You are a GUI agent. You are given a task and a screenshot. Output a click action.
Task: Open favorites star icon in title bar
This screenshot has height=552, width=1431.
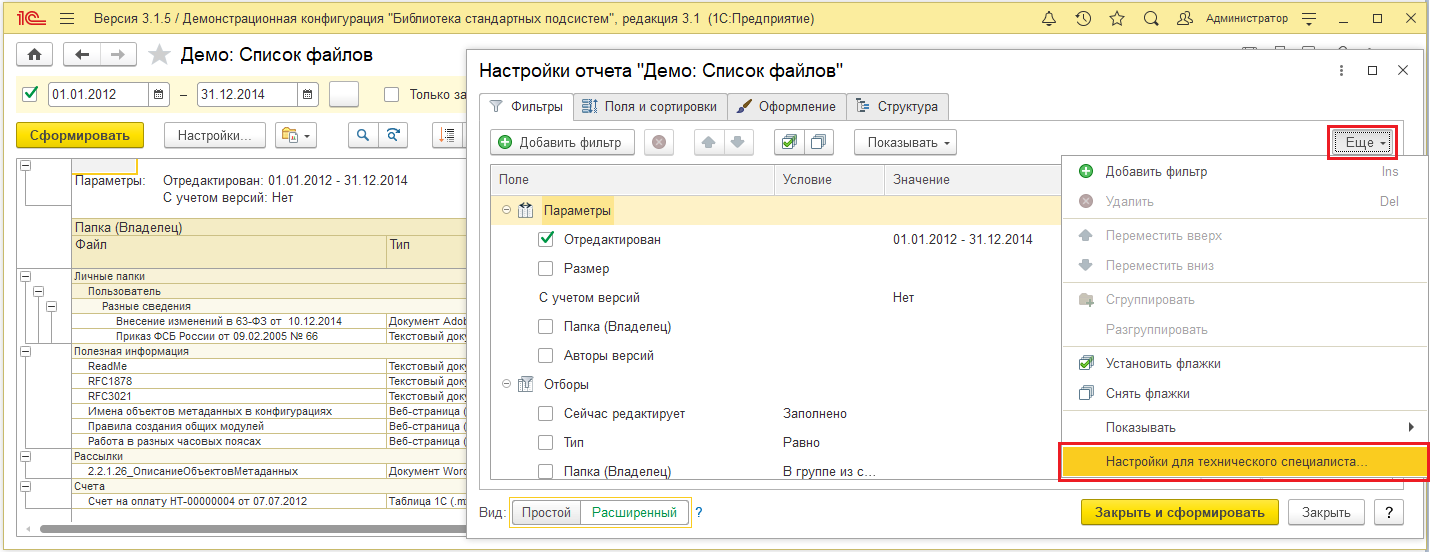1117,19
